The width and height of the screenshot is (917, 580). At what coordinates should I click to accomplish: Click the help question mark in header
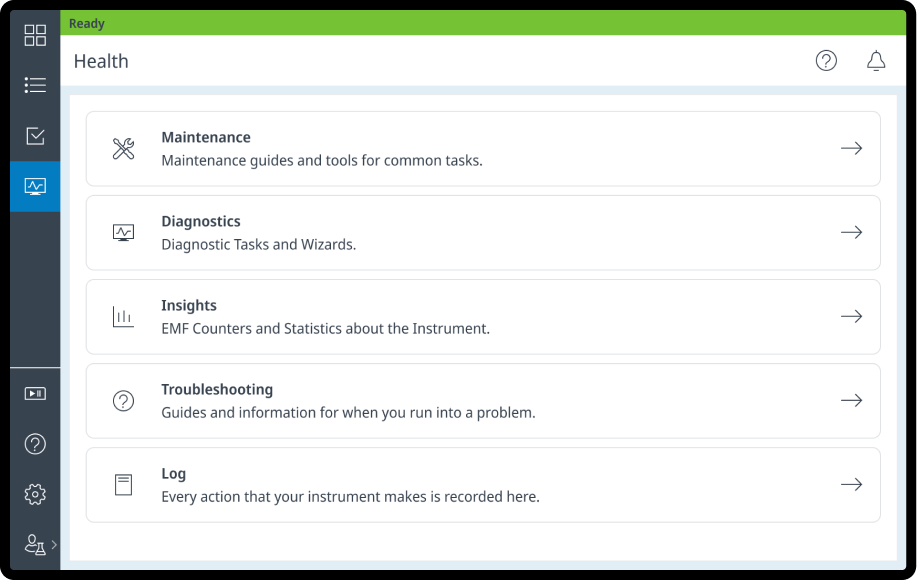click(826, 61)
